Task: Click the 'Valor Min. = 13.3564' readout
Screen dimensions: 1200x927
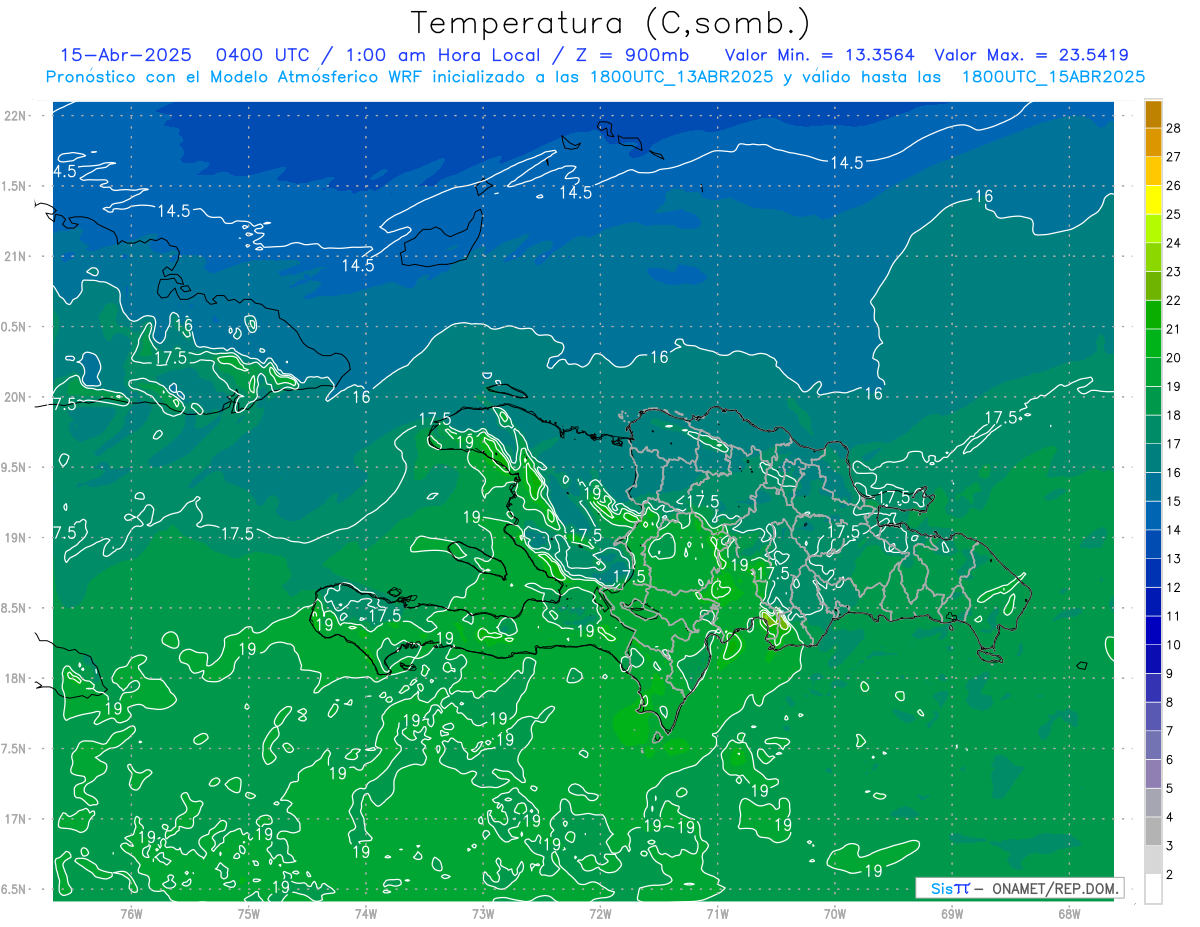Action: (820, 55)
